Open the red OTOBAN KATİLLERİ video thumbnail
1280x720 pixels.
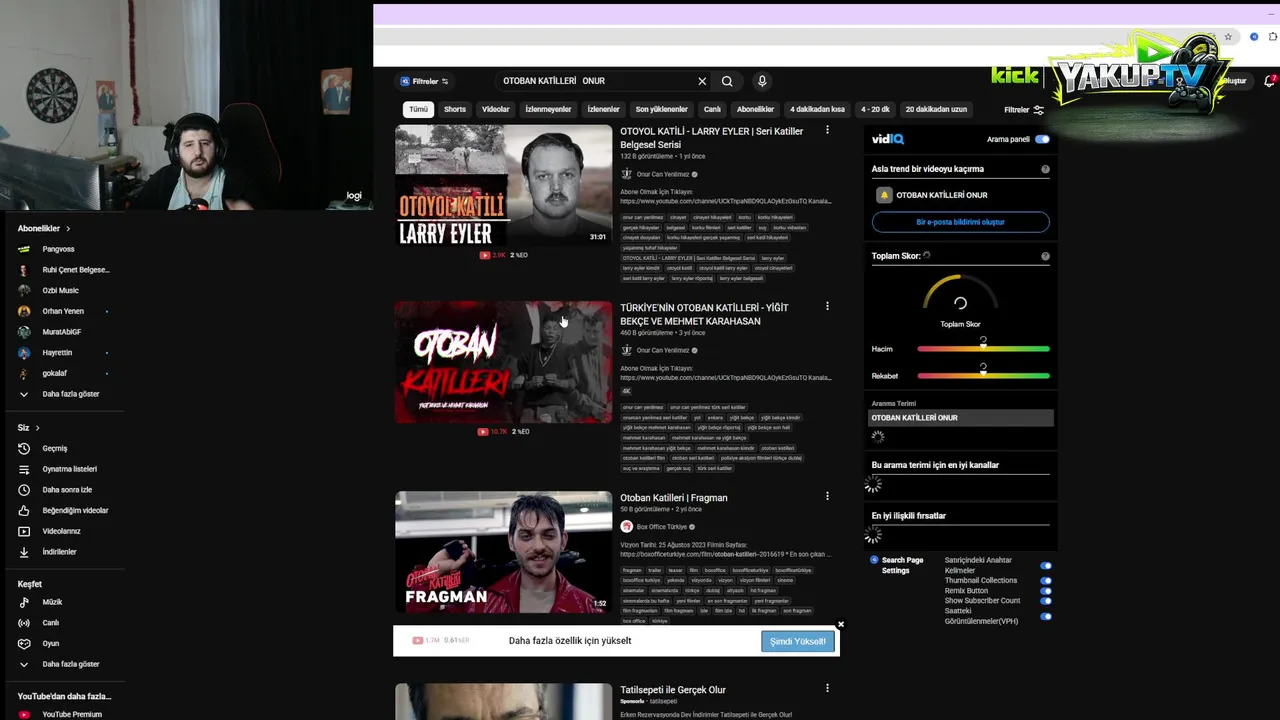503,362
